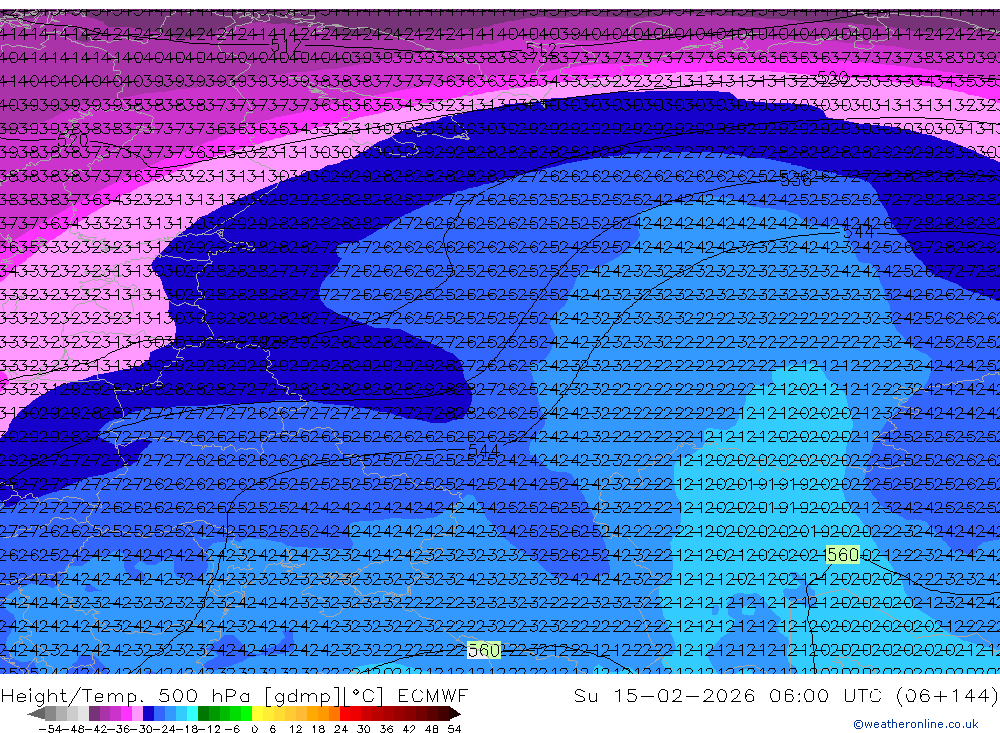This screenshot has width=1000, height=733.
Task: Click the '(06+144)' forecast run label
Action: tap(946, 695)
